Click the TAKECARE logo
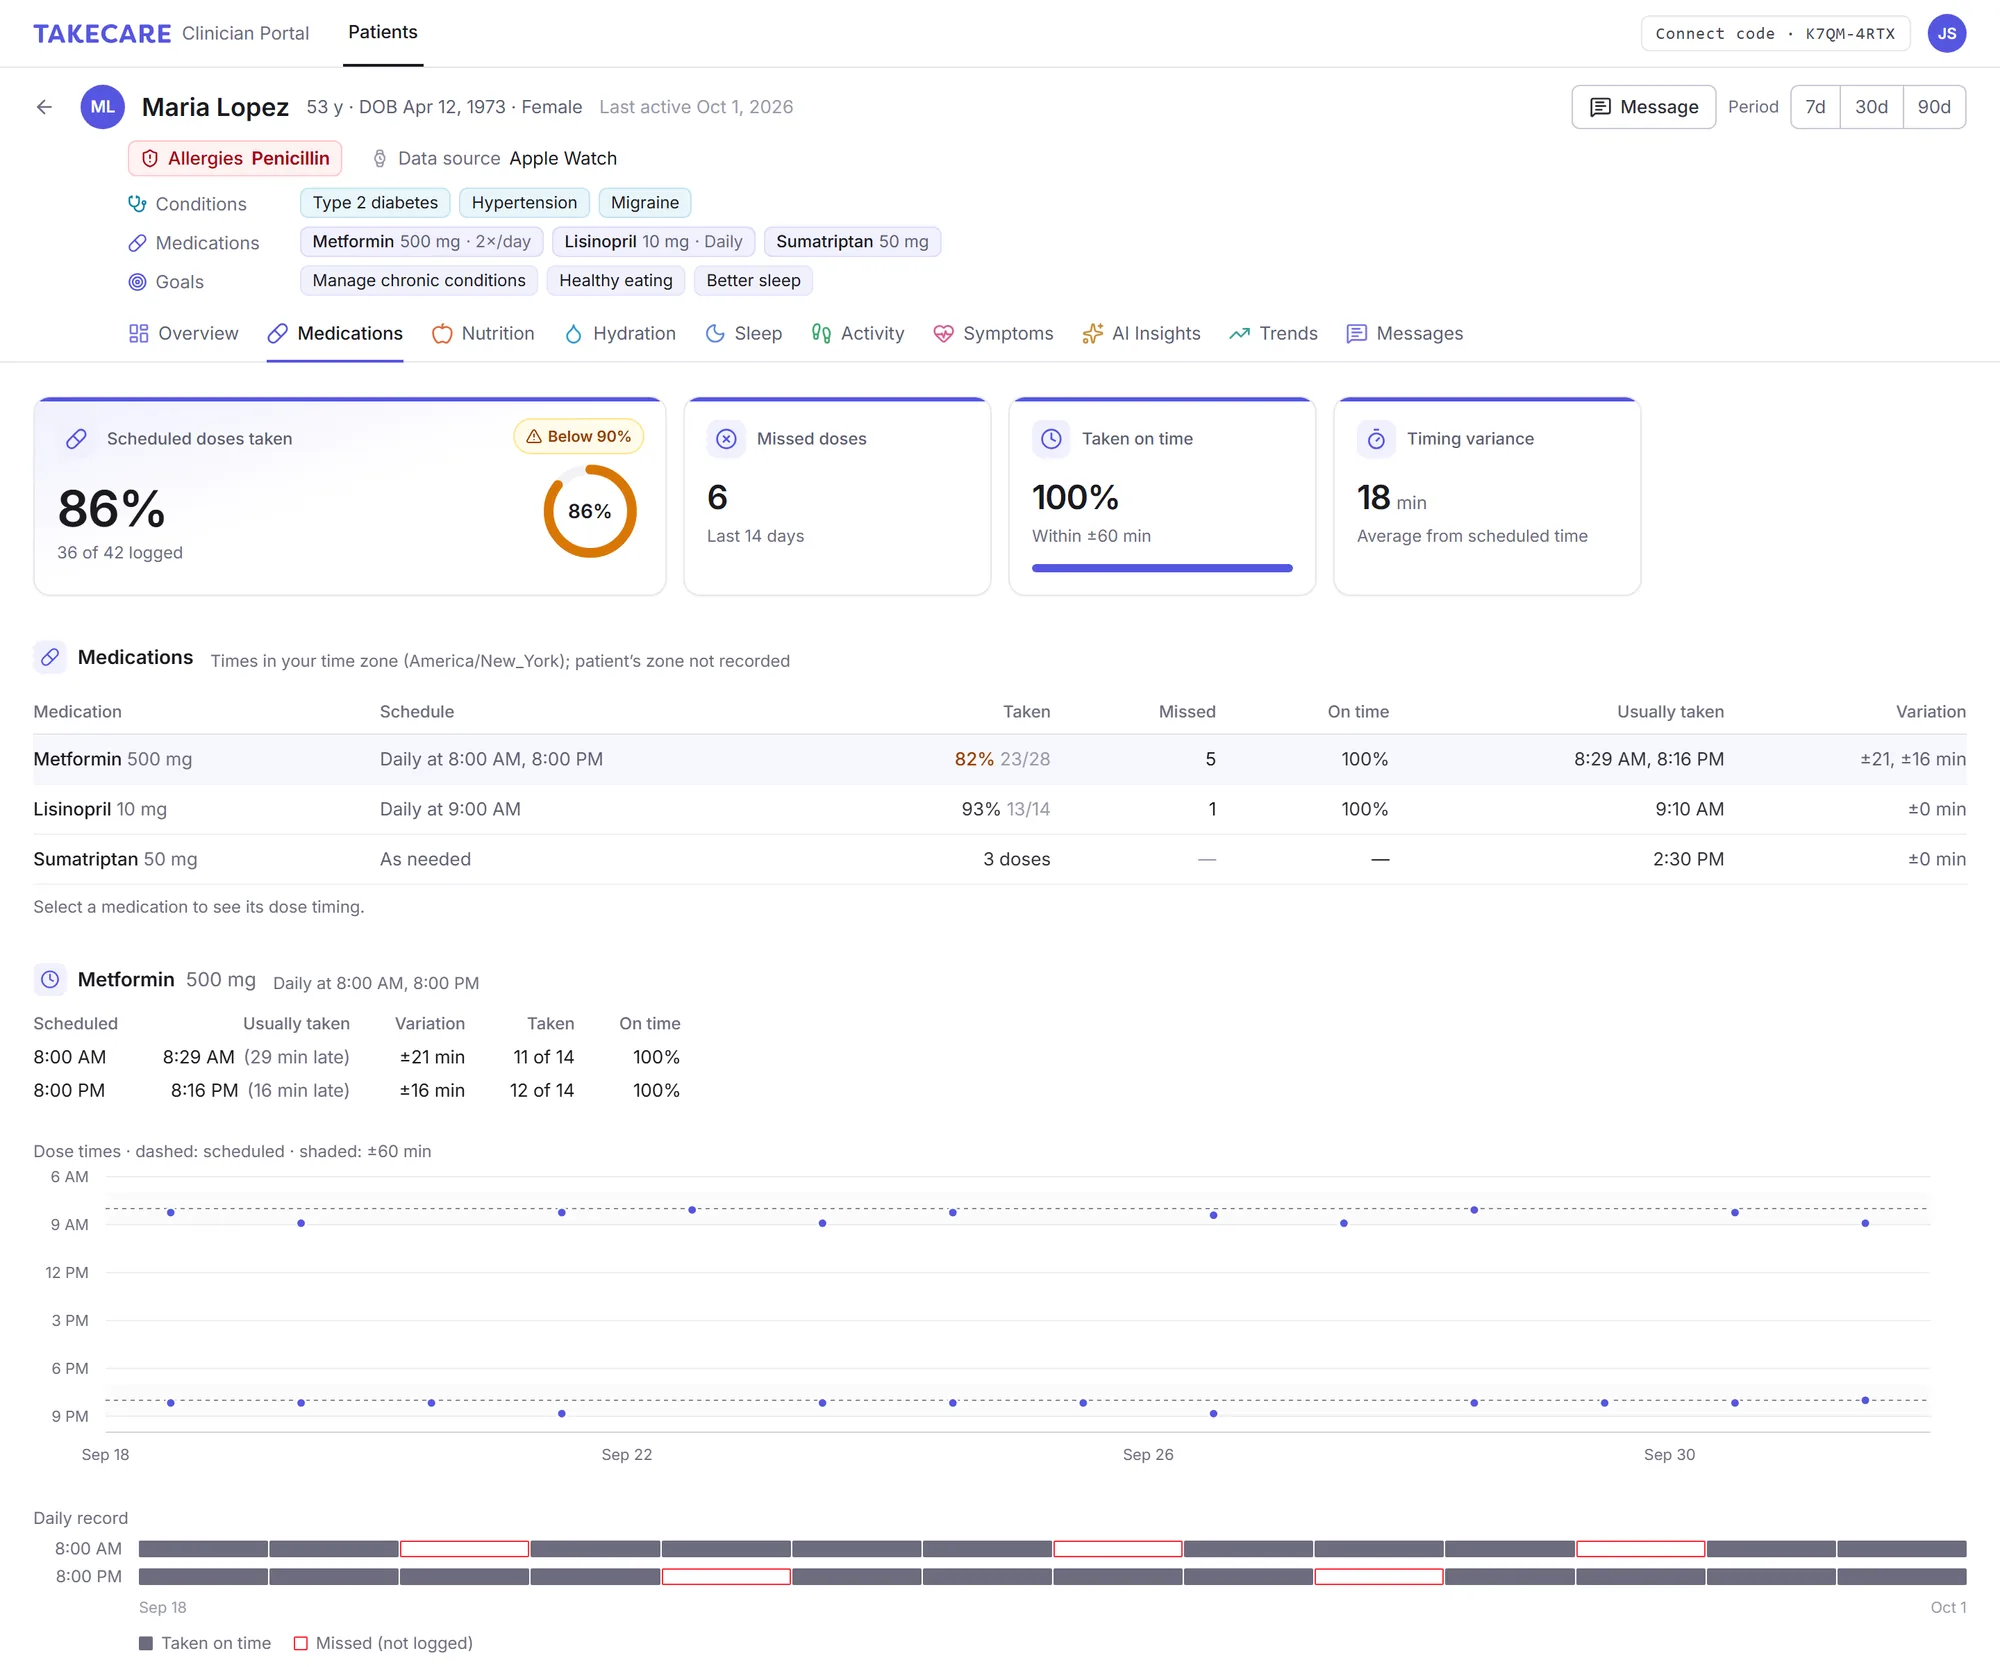The image size is (2000, 1667). pyautogui.click(x=102, y=34)
